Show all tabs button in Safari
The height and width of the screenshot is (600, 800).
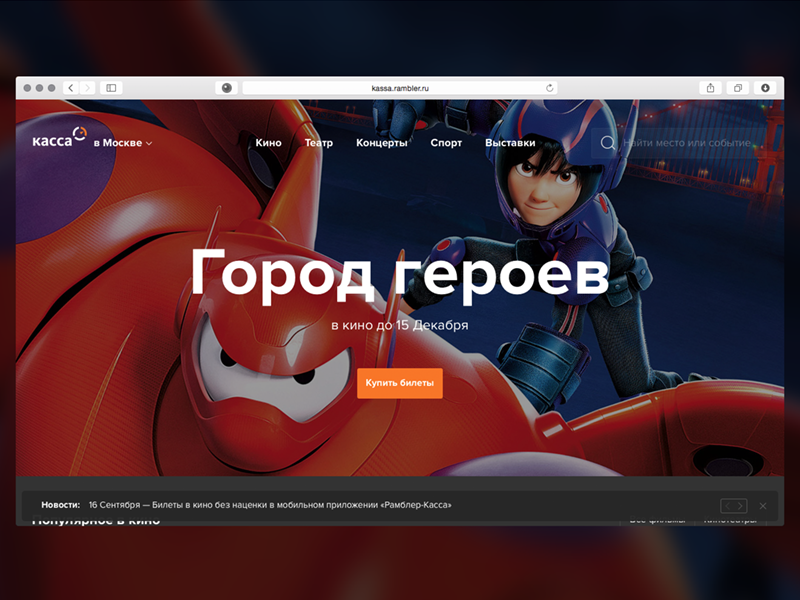(738, 88)
